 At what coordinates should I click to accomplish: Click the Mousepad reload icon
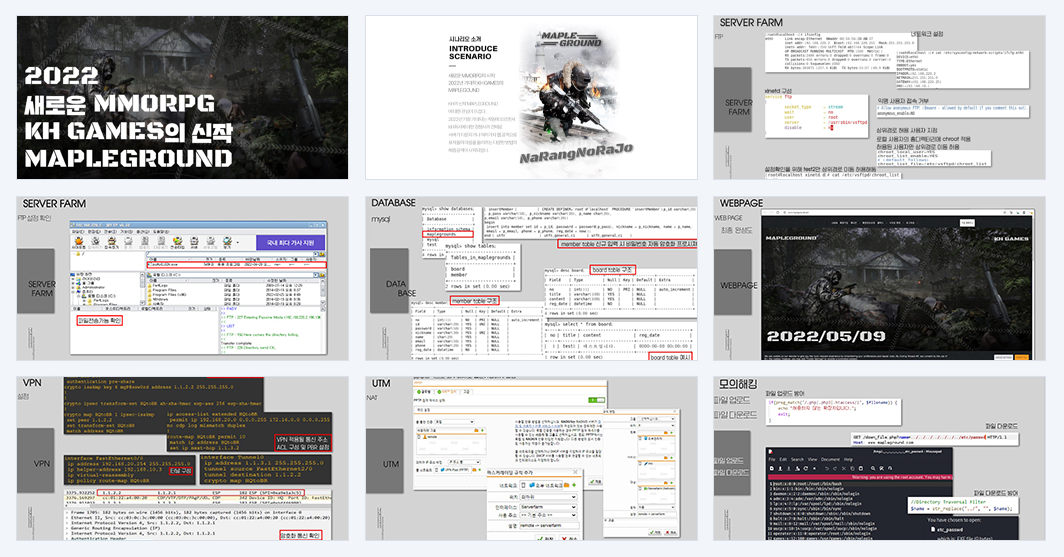pos(805,468)
